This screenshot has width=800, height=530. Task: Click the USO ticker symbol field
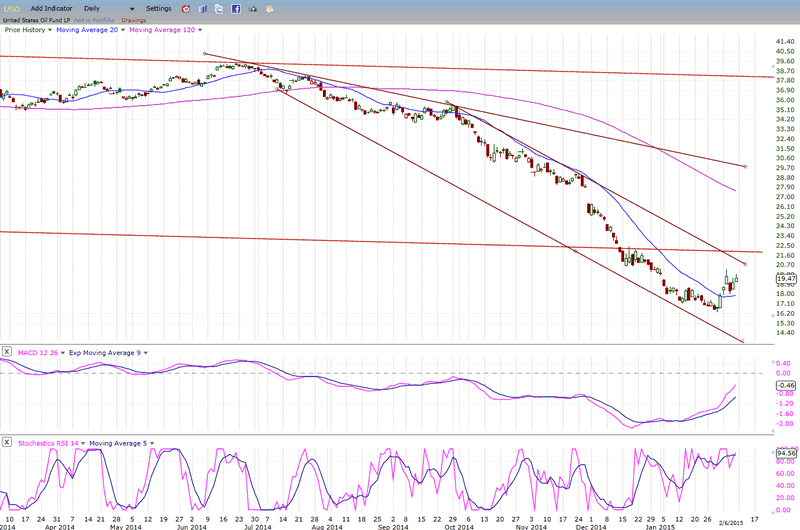click(x=12, y=8)
